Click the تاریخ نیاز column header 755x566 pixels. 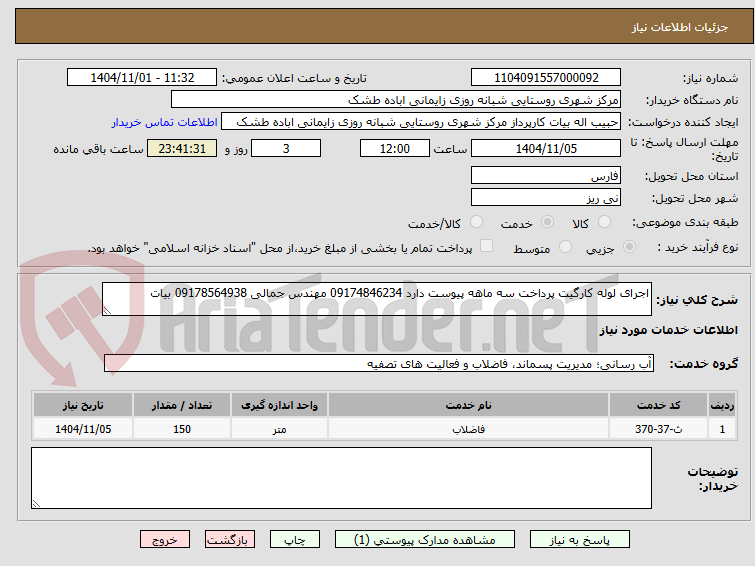pos(83,405)
